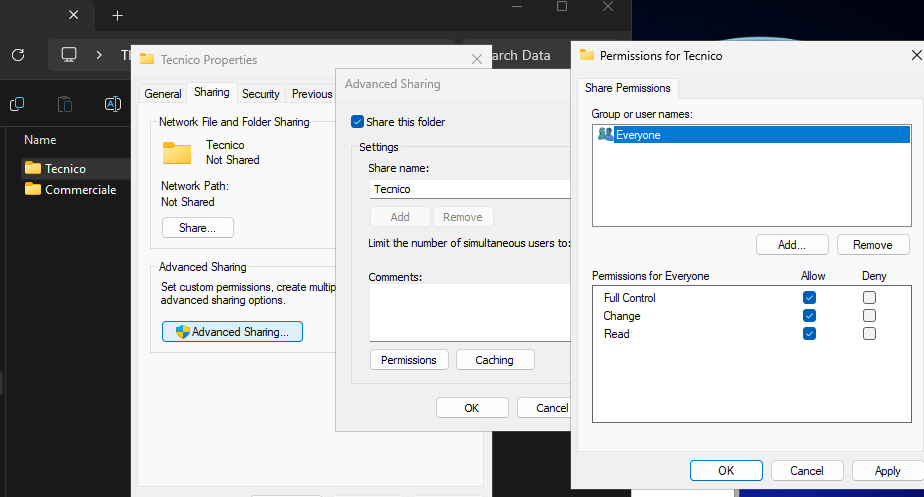This screenshot has width=924, height=497.
Task: Uncheck the Share this folder checkbox
Action: (x=357, y=122)
